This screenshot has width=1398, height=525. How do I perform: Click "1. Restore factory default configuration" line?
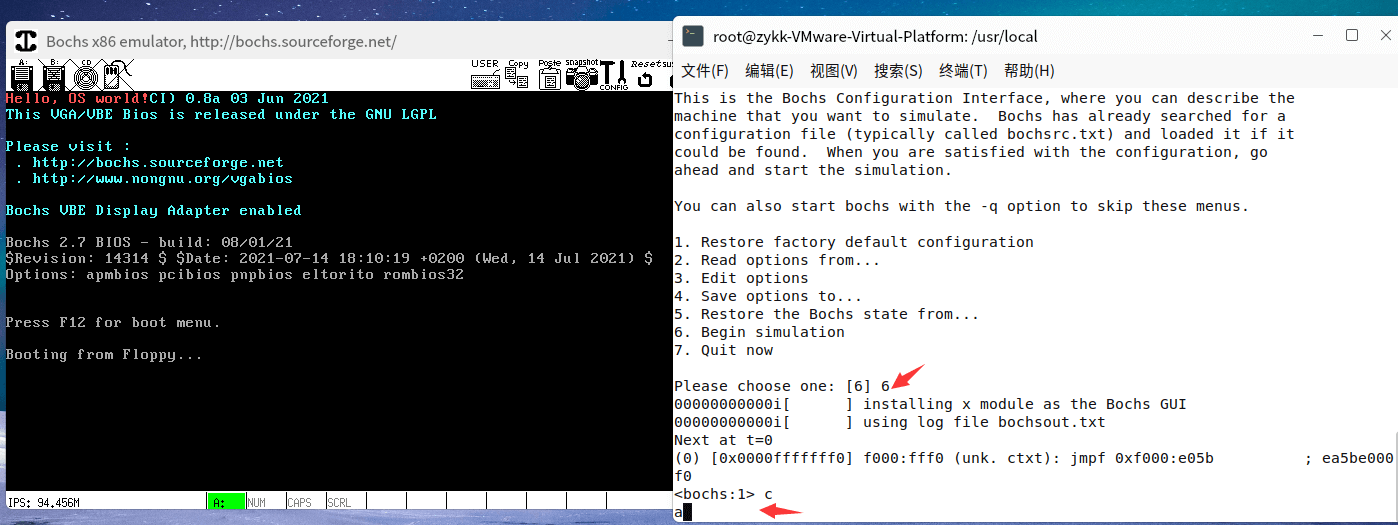click(x=854, y=242)
